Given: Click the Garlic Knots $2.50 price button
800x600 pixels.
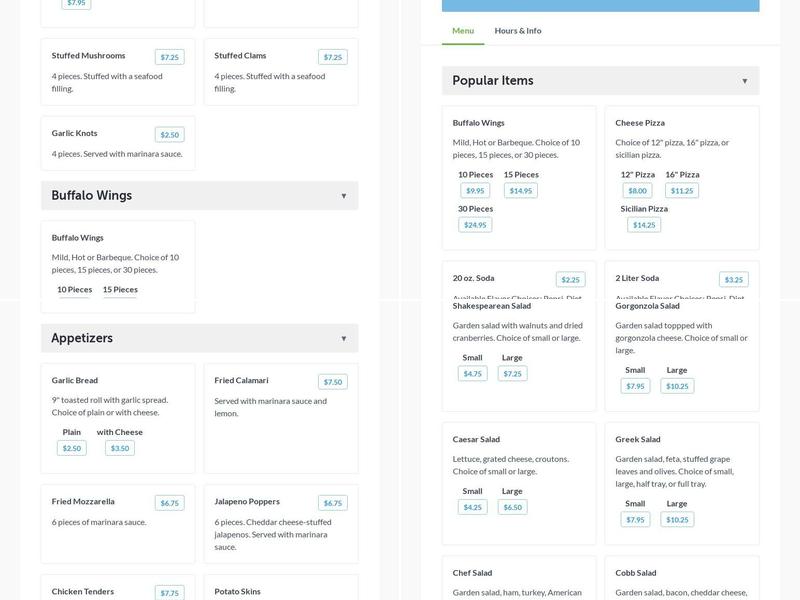Looking at the screenshot, I should click(x=169, y=134).
